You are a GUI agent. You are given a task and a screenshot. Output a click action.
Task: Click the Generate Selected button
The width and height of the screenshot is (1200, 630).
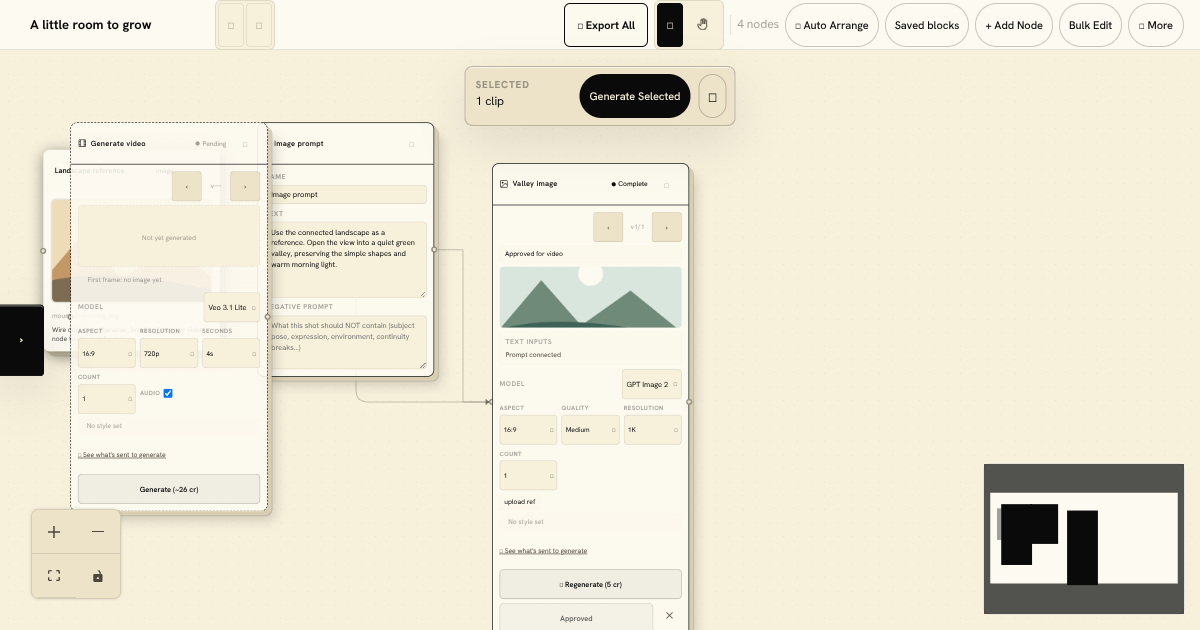(x=635, y=96)
